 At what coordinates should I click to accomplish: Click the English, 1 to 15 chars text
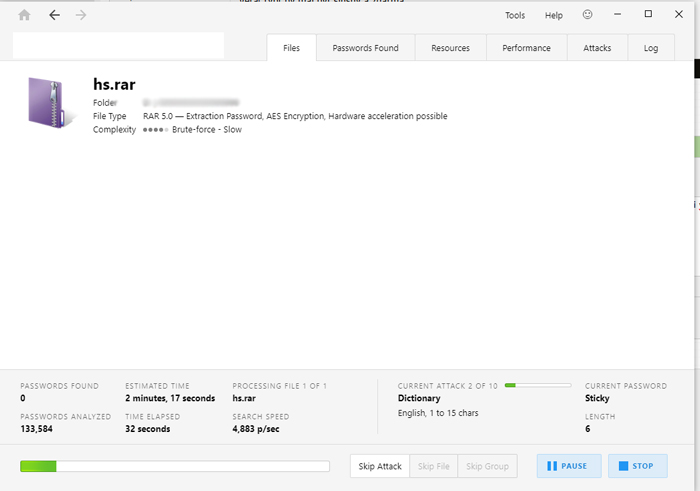[438, 413]
